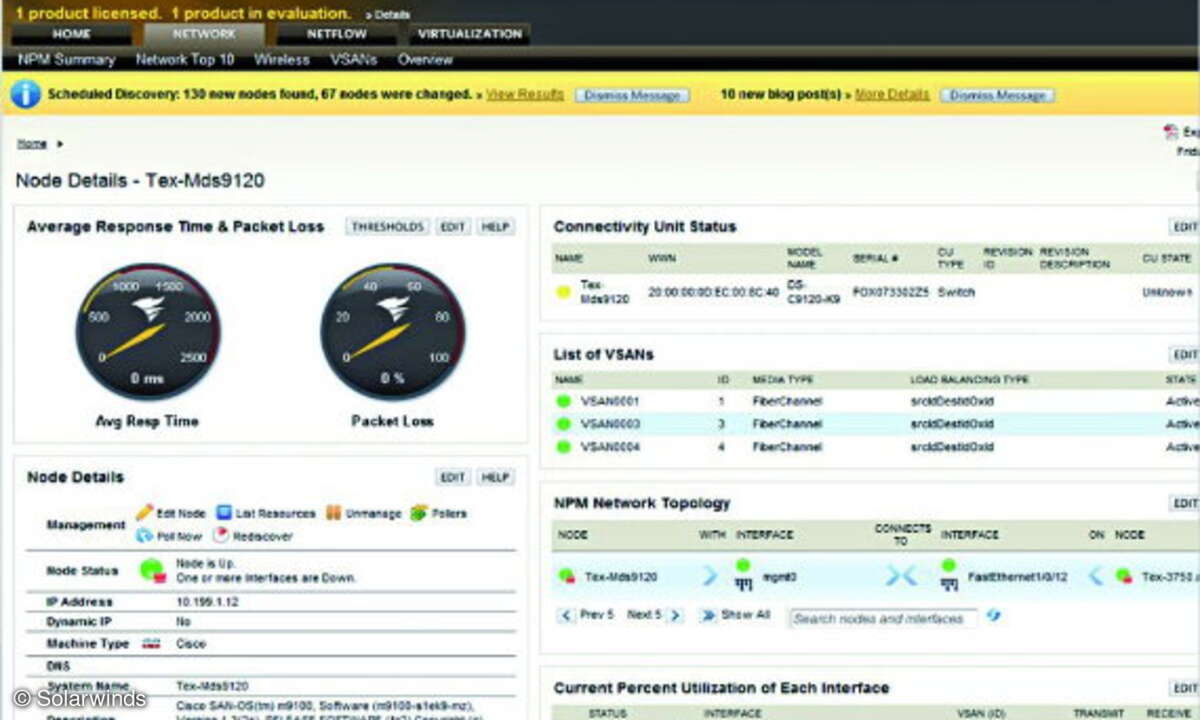Viewport: 1200px width, 720px height.
Task: Open the NPM Summary submenu item
Action: (67, 60)
